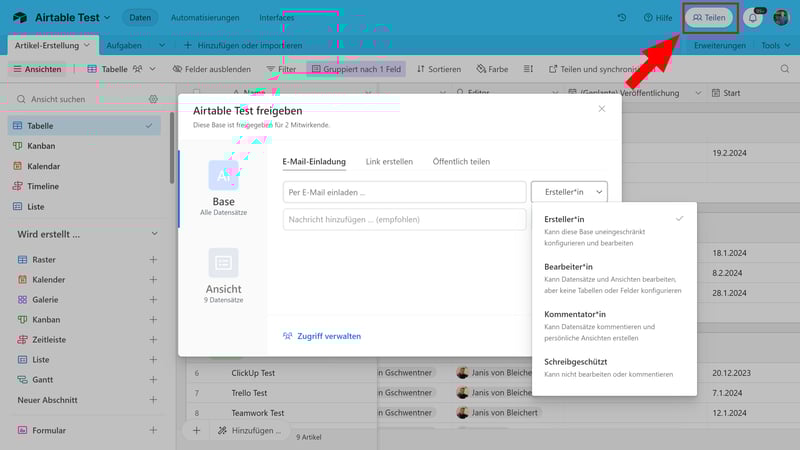Open Veröffentlichung column header dropdown
The width and height of the screenshot is (800, 450).
coord(698,93)
